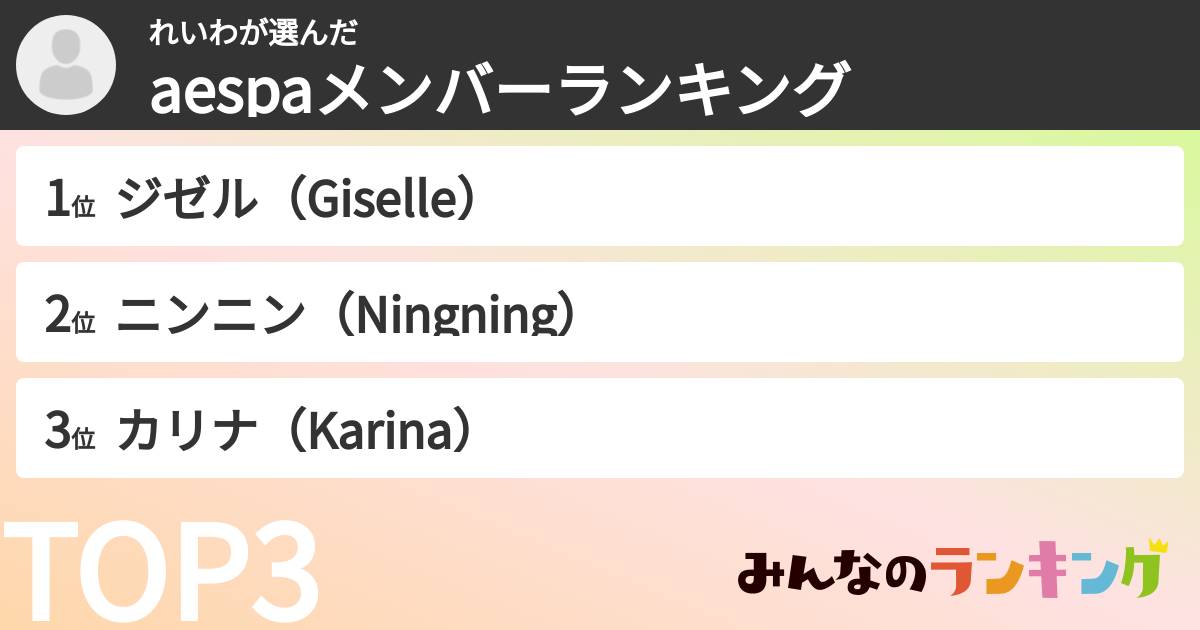The height and width of the screenshot is (630, 1200).
Task: Select the third place Karina row
Action: coord(600,428)
